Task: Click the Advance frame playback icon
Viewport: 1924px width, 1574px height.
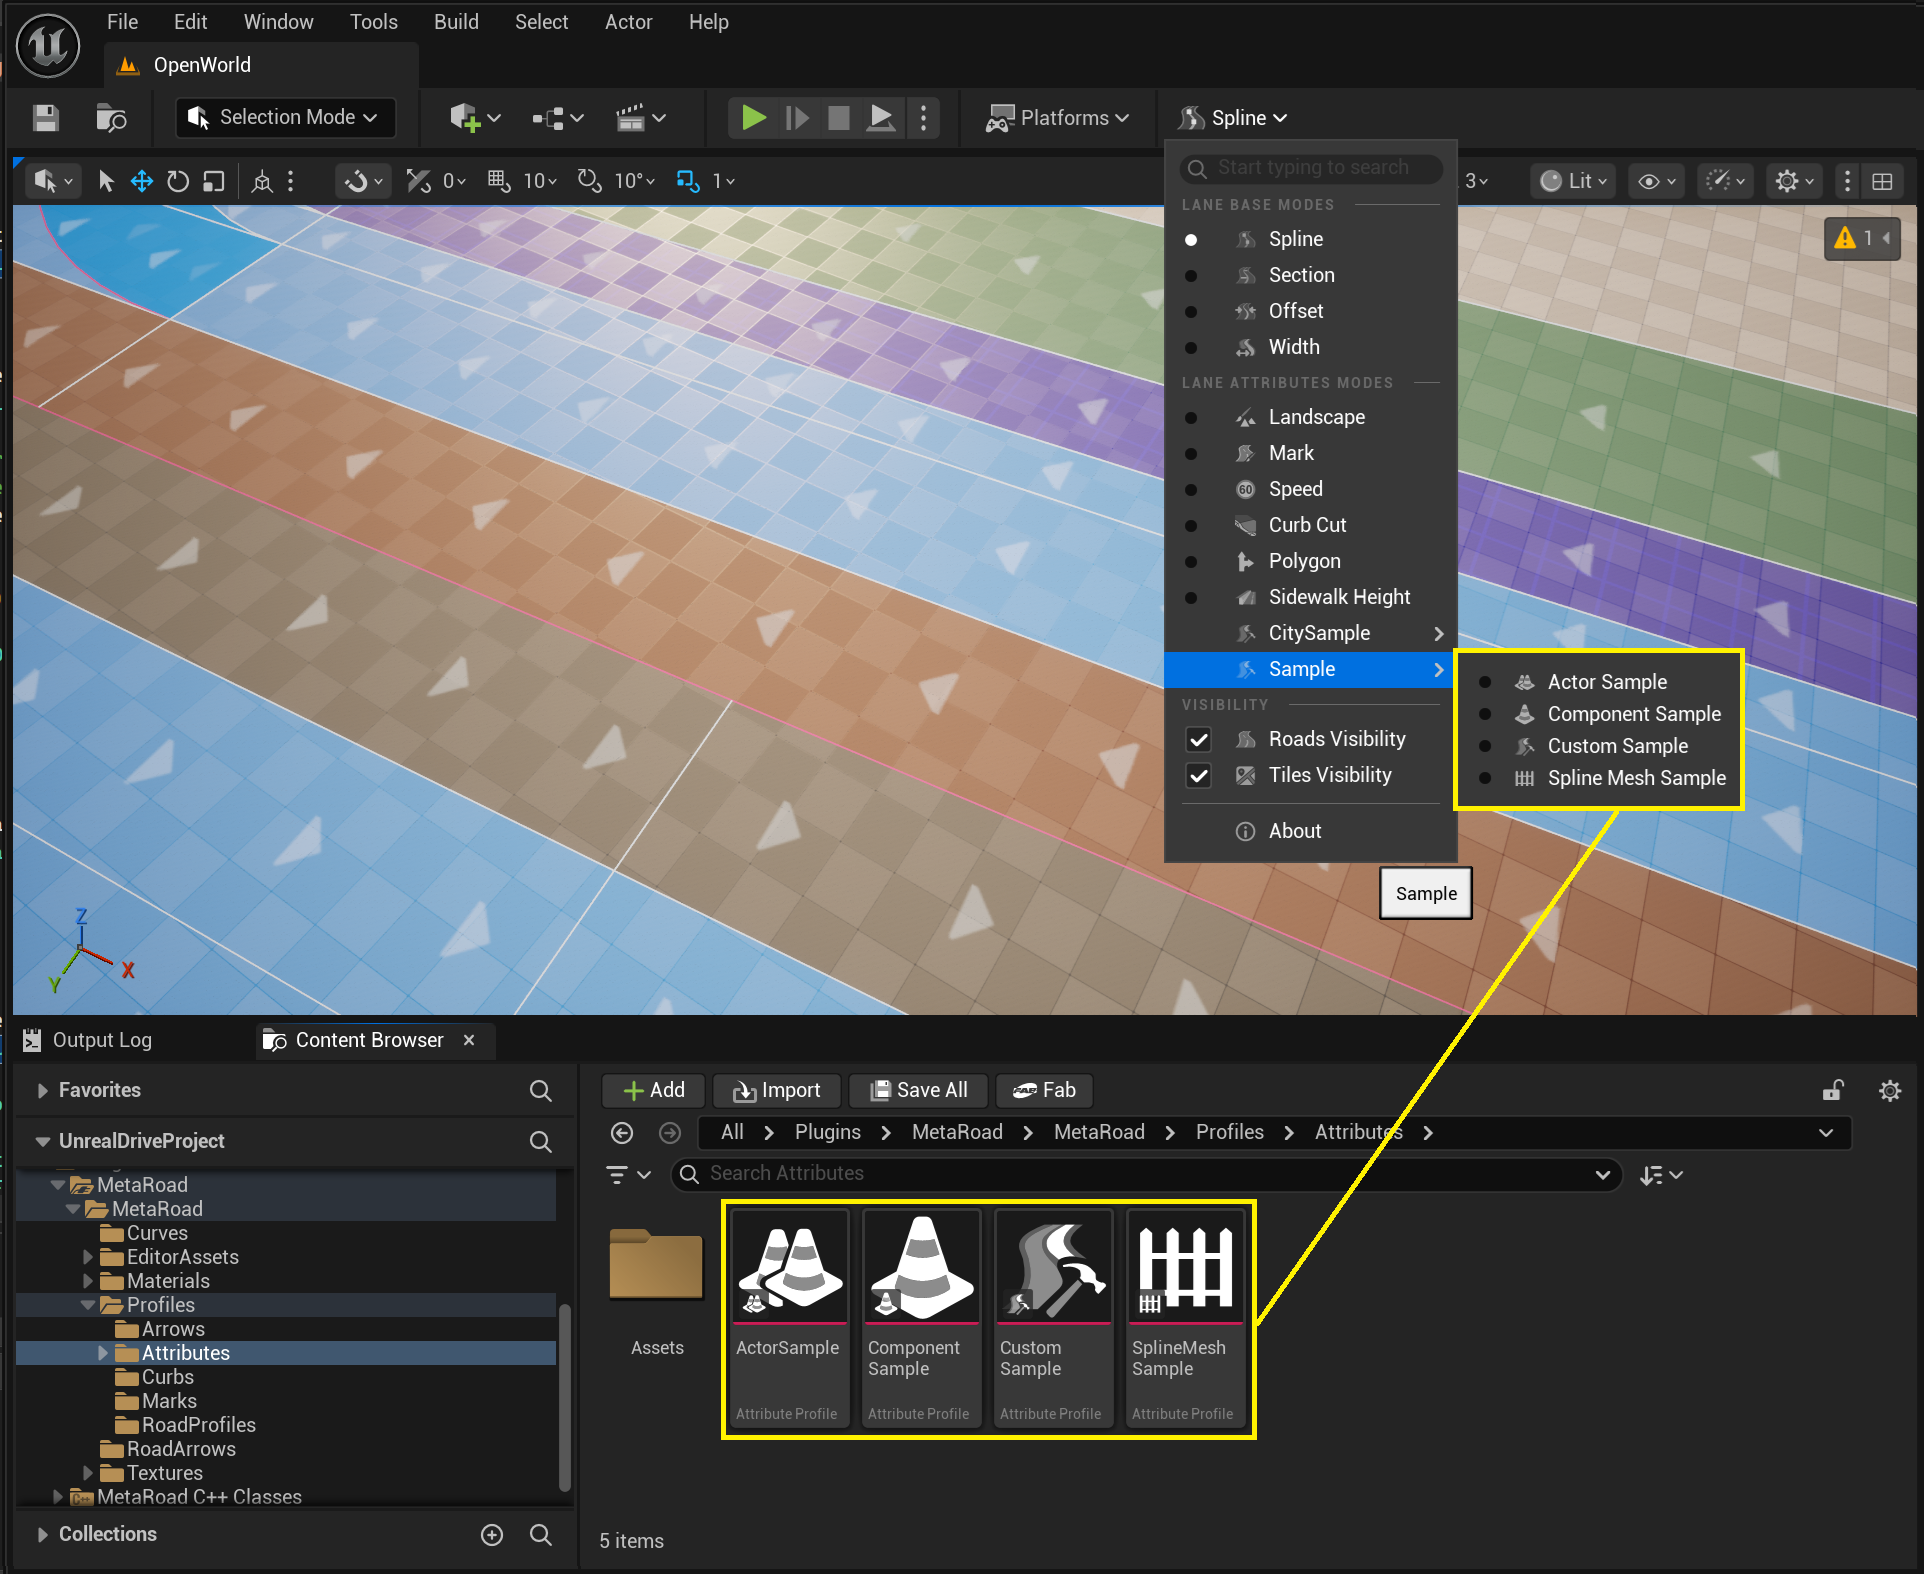Action: coord(797,118)
